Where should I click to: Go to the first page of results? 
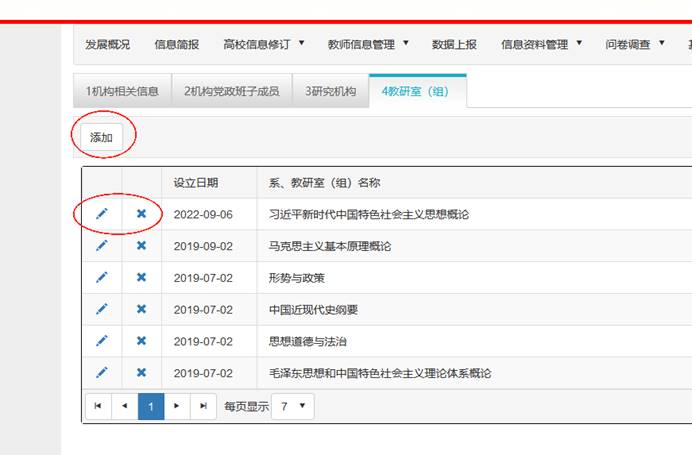pyautogui.click(x=98, y=406)
